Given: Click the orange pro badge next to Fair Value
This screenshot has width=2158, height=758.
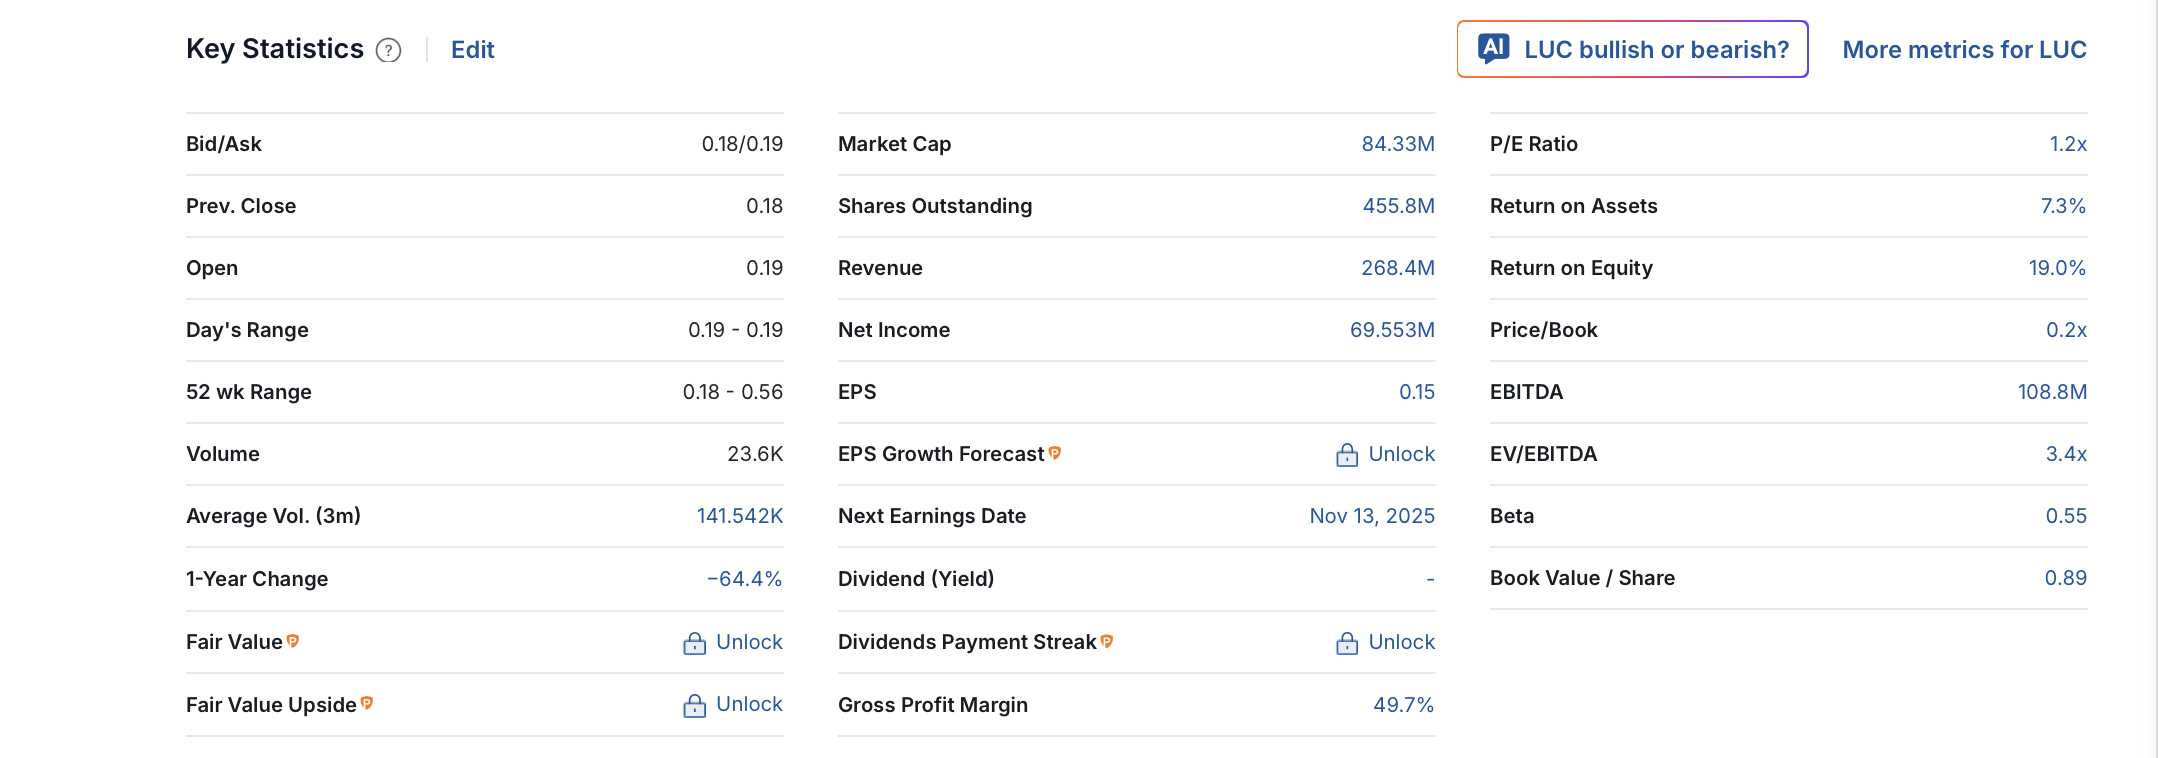Looking at the screenshot, I should pos(293,641).
